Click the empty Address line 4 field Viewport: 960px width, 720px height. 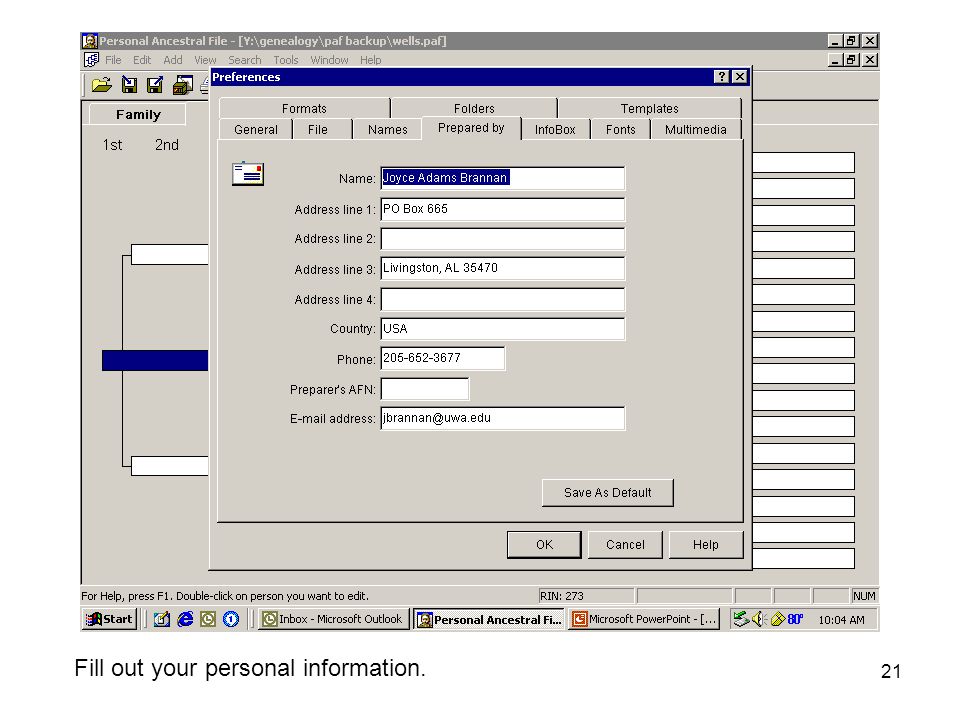pos(503,299)
